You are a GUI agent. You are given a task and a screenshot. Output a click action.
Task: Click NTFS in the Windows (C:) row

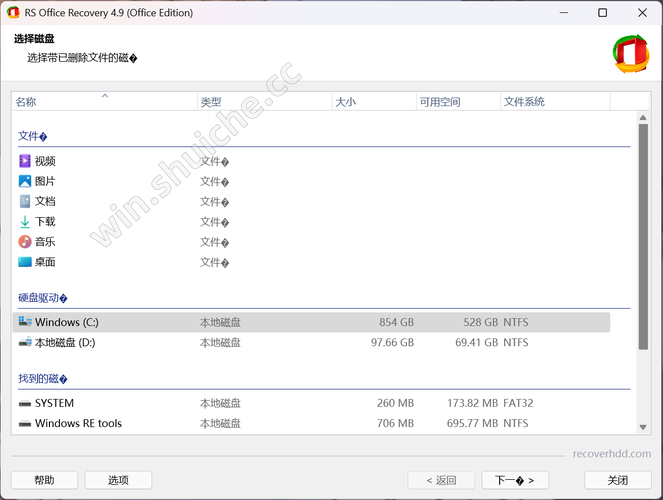tap(516, 322)
